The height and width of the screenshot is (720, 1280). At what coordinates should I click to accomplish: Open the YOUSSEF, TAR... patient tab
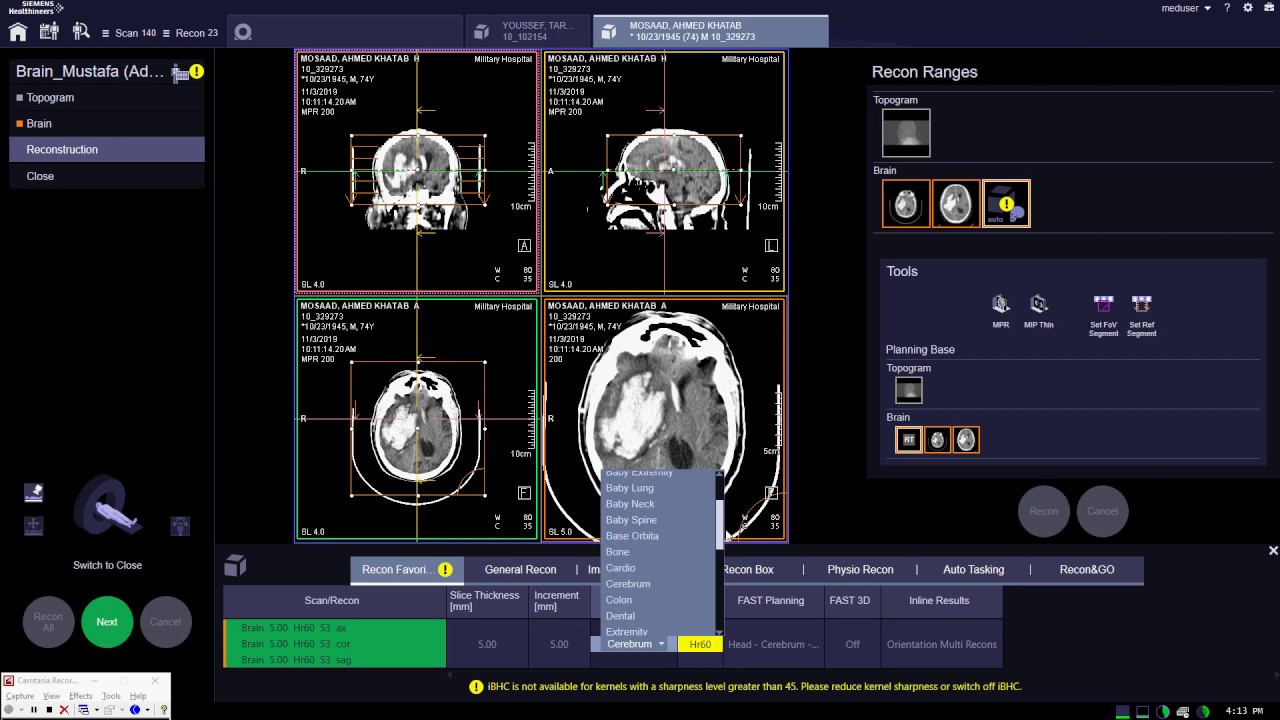[x=527, y=31]
